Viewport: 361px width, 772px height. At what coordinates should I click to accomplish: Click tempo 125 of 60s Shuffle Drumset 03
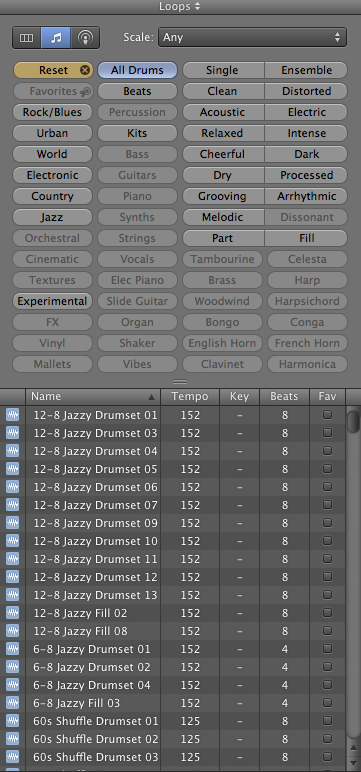click(x=190, y=757)
